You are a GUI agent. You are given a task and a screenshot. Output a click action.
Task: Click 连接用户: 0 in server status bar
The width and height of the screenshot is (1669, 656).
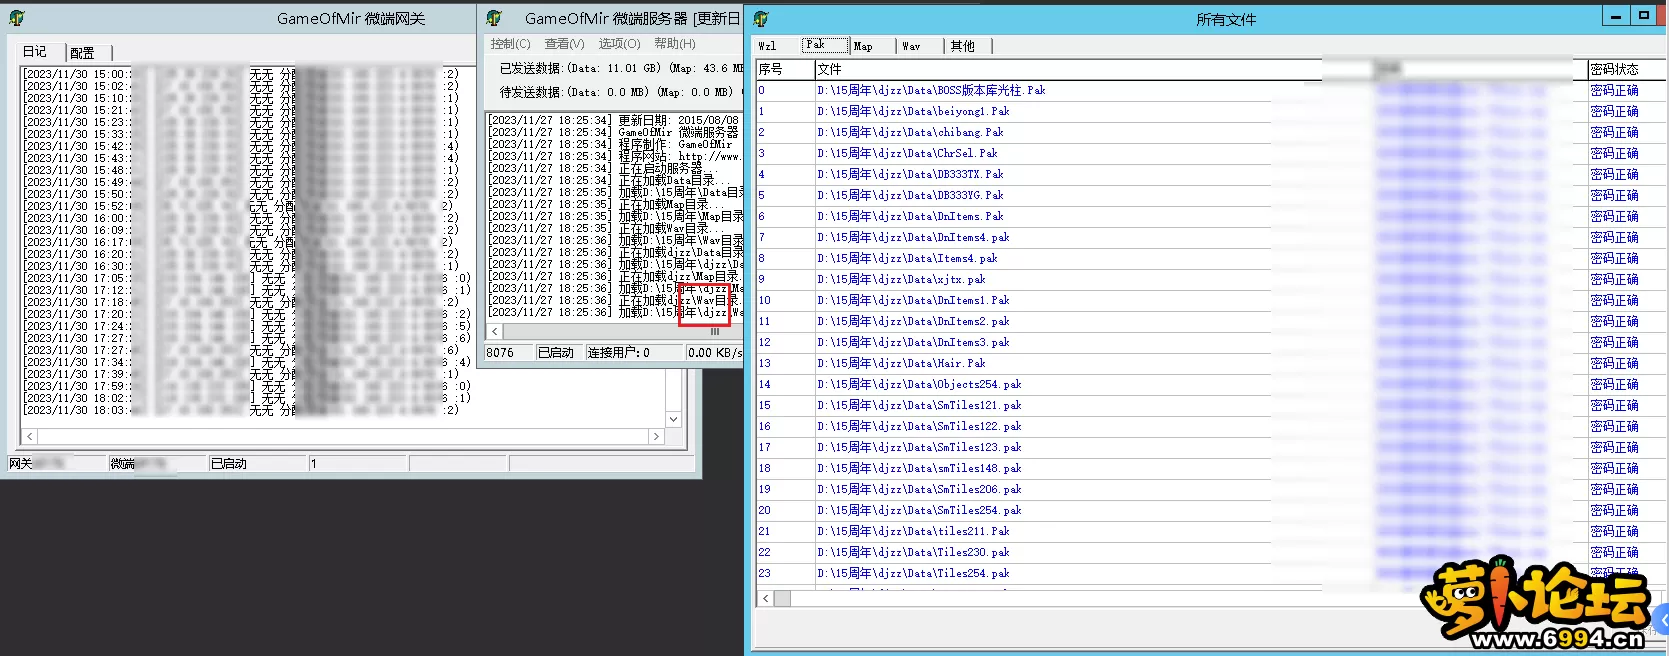[634, 352]
